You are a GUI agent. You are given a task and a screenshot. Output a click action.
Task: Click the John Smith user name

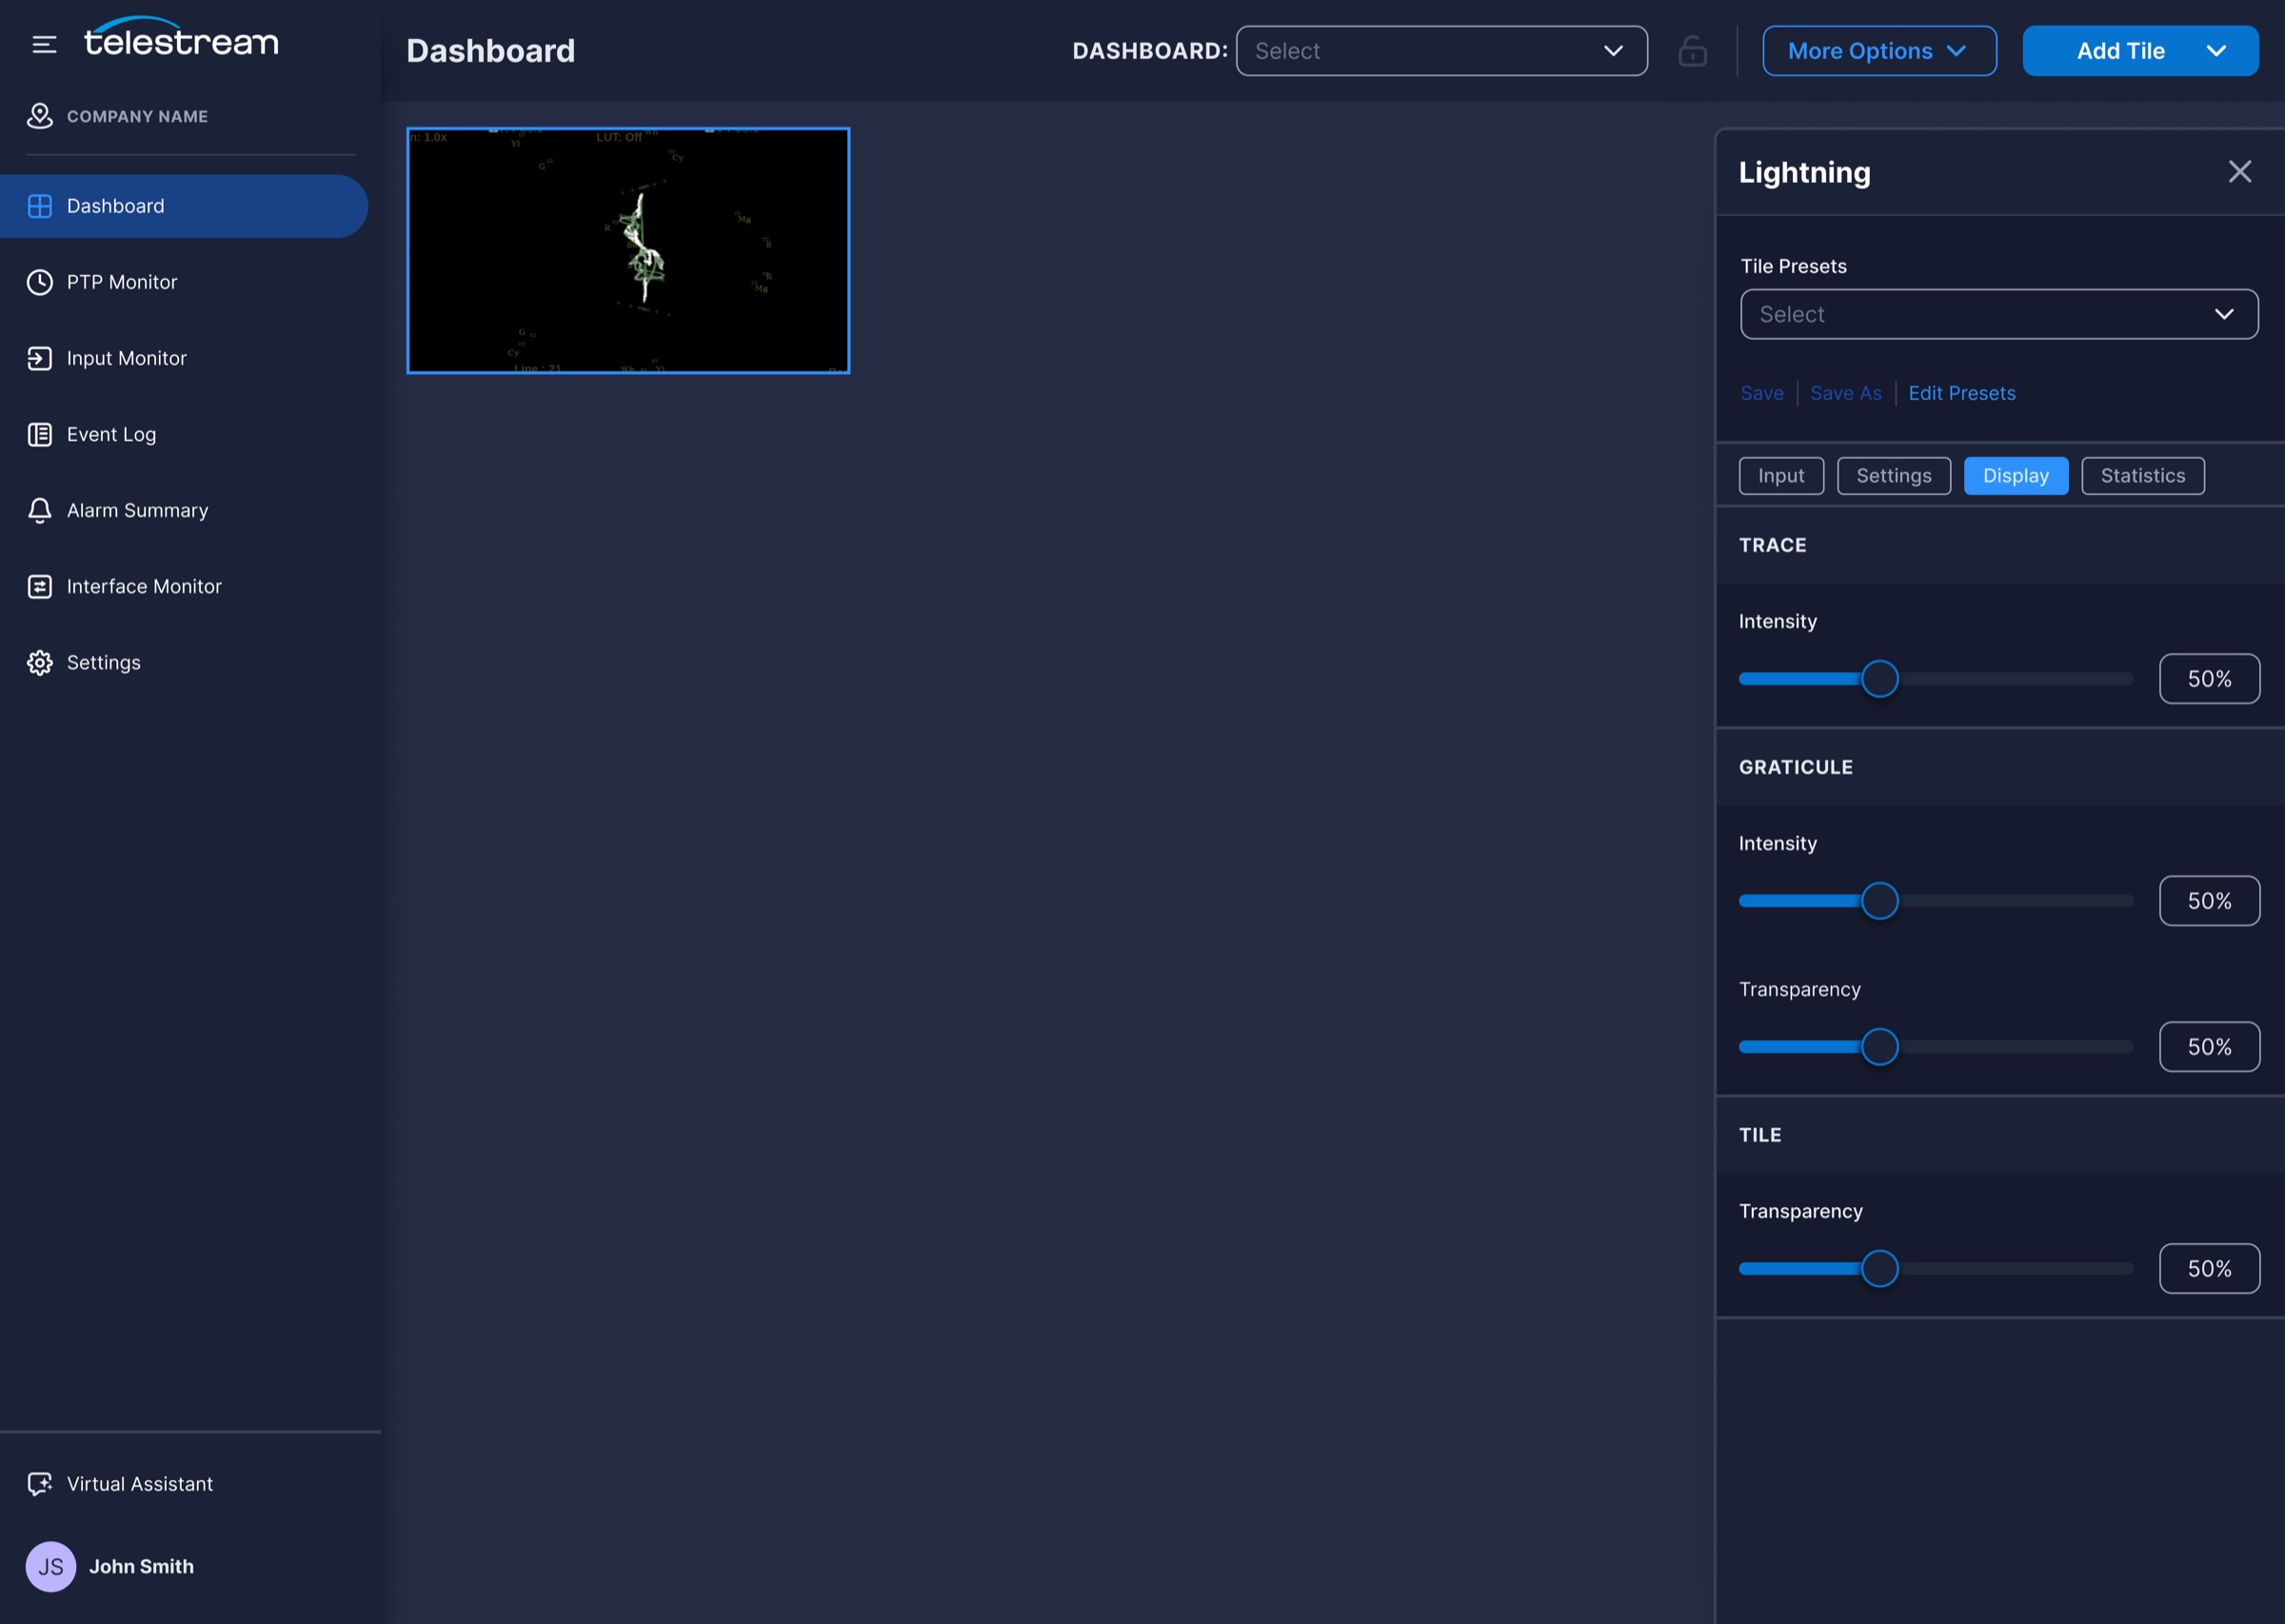141,1566
